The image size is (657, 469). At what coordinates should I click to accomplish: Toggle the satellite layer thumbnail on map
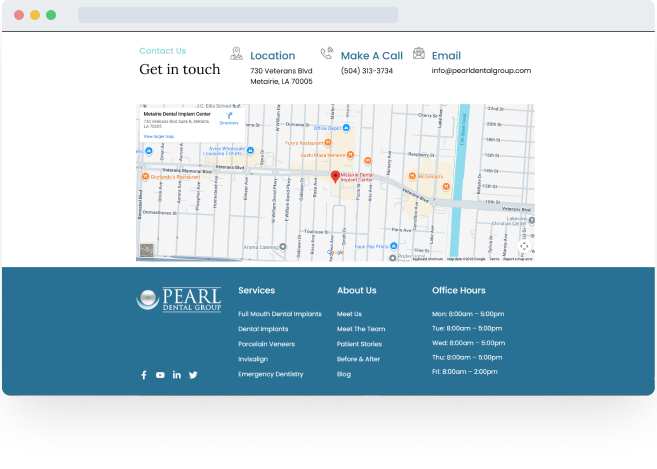click(x=147, y=251)
